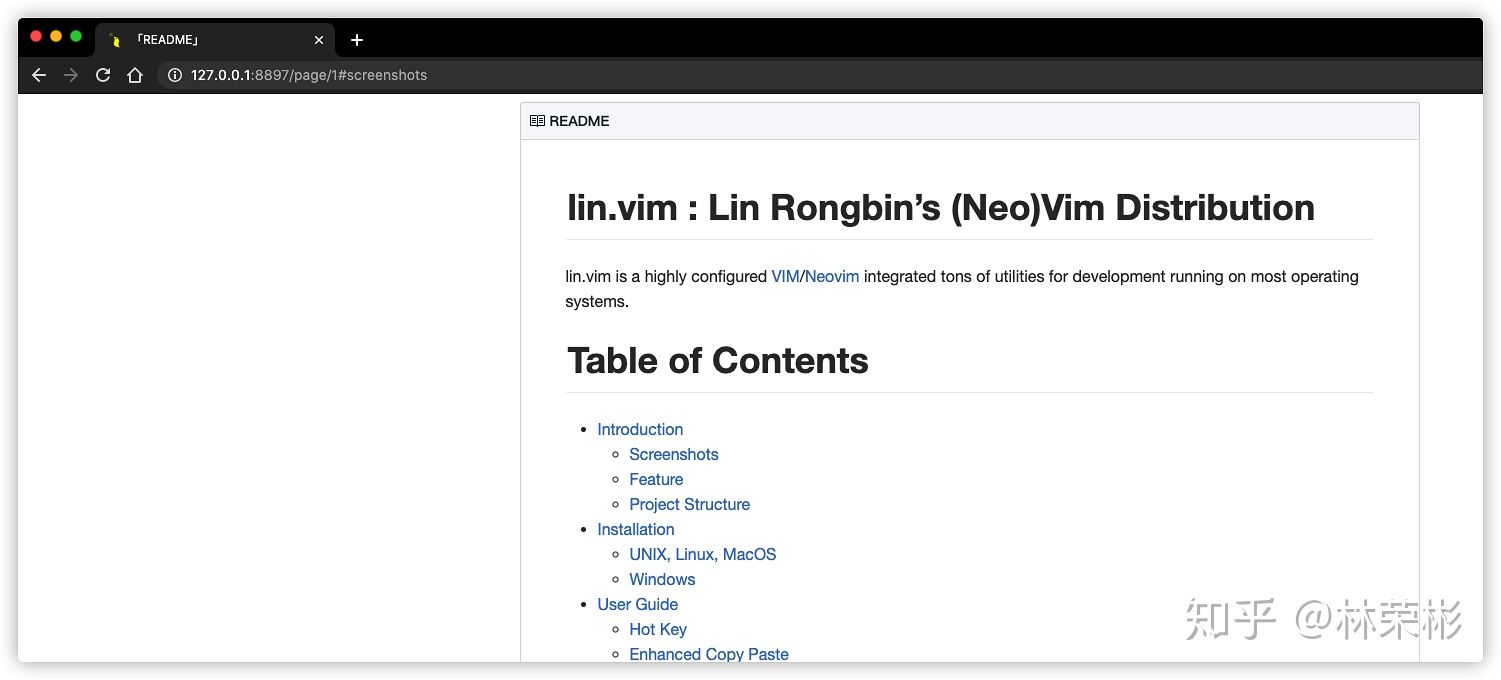This screenshot has width=1501, height=680.
Task: Go to the Screenshots section link
Action: coord(673,454)
